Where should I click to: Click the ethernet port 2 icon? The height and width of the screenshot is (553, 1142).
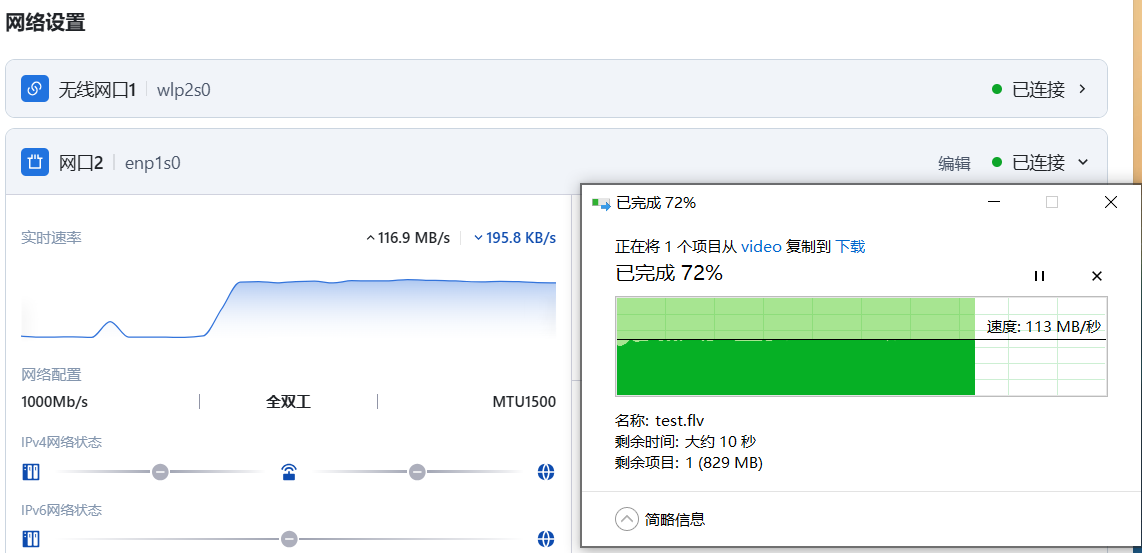(34, 162)
